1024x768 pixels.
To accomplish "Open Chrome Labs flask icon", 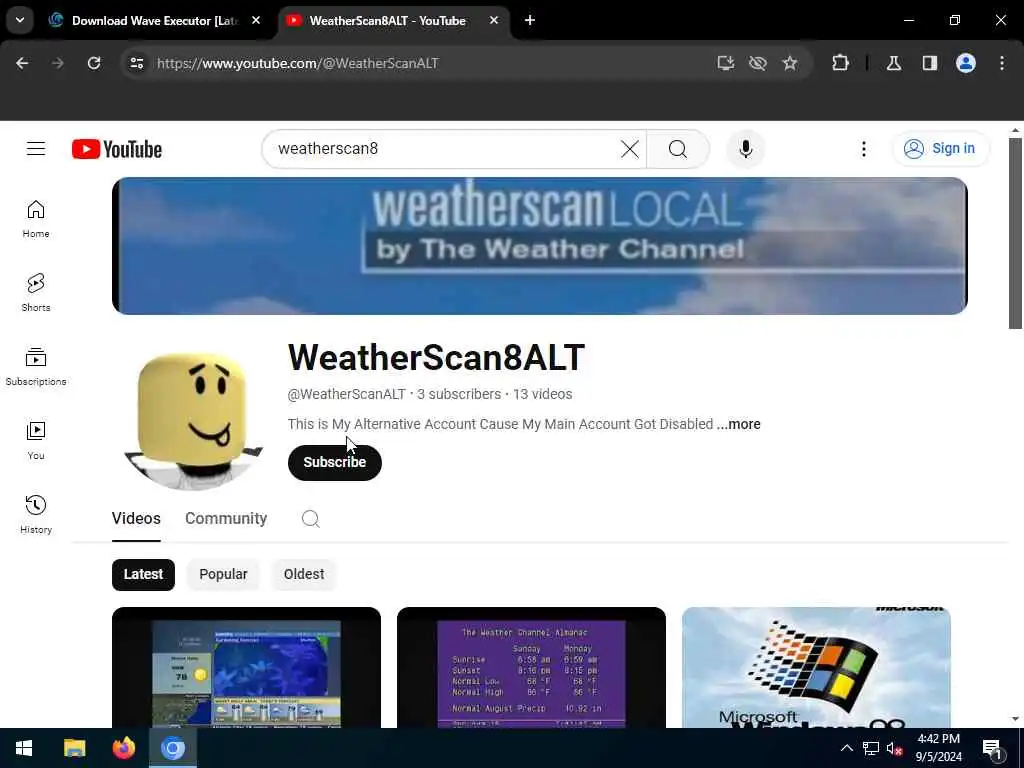I will pyautogui.click(x=894, y=63).
